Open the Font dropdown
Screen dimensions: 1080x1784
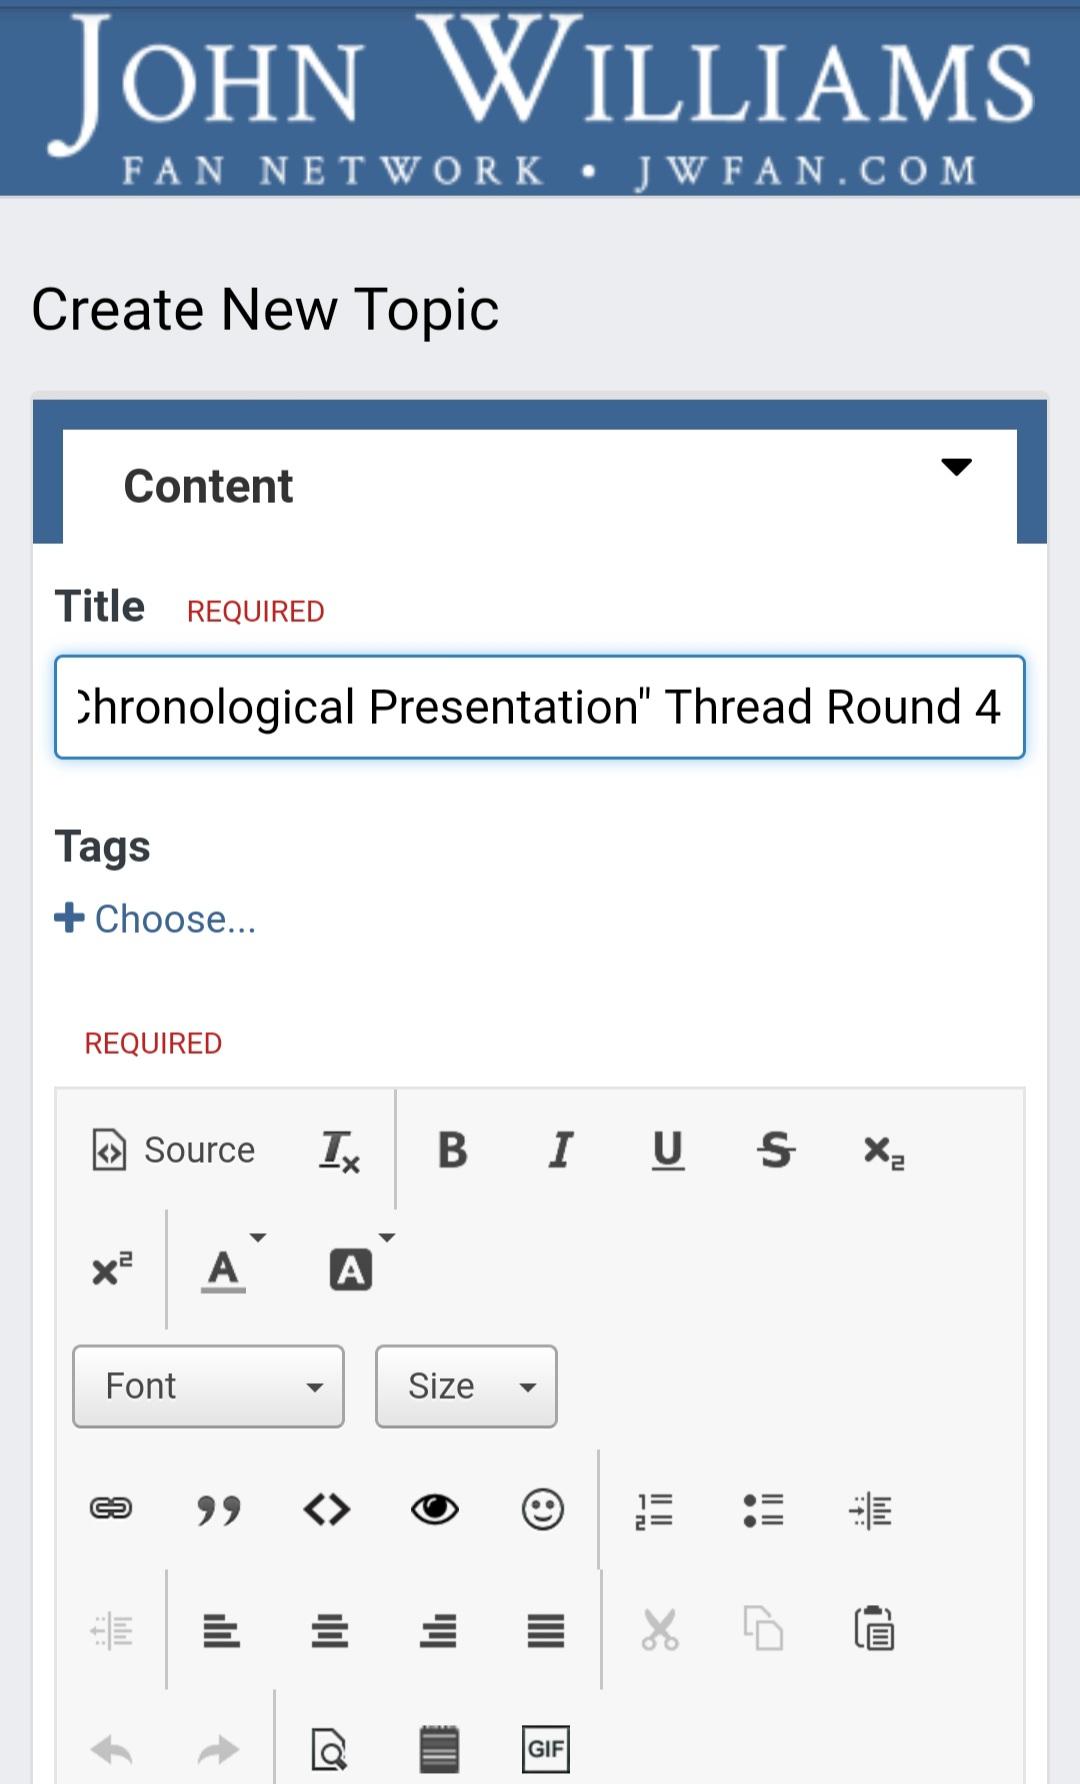[x=208, y=1386]
